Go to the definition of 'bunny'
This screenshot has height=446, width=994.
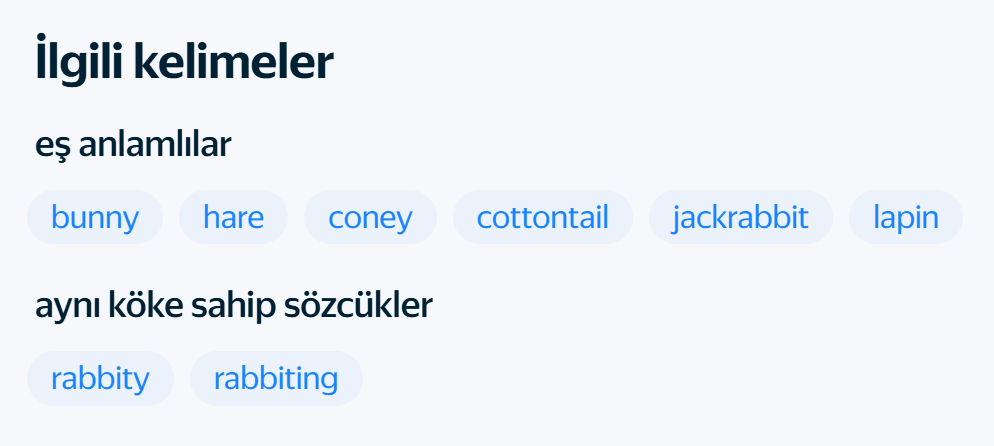pos(95,217)
